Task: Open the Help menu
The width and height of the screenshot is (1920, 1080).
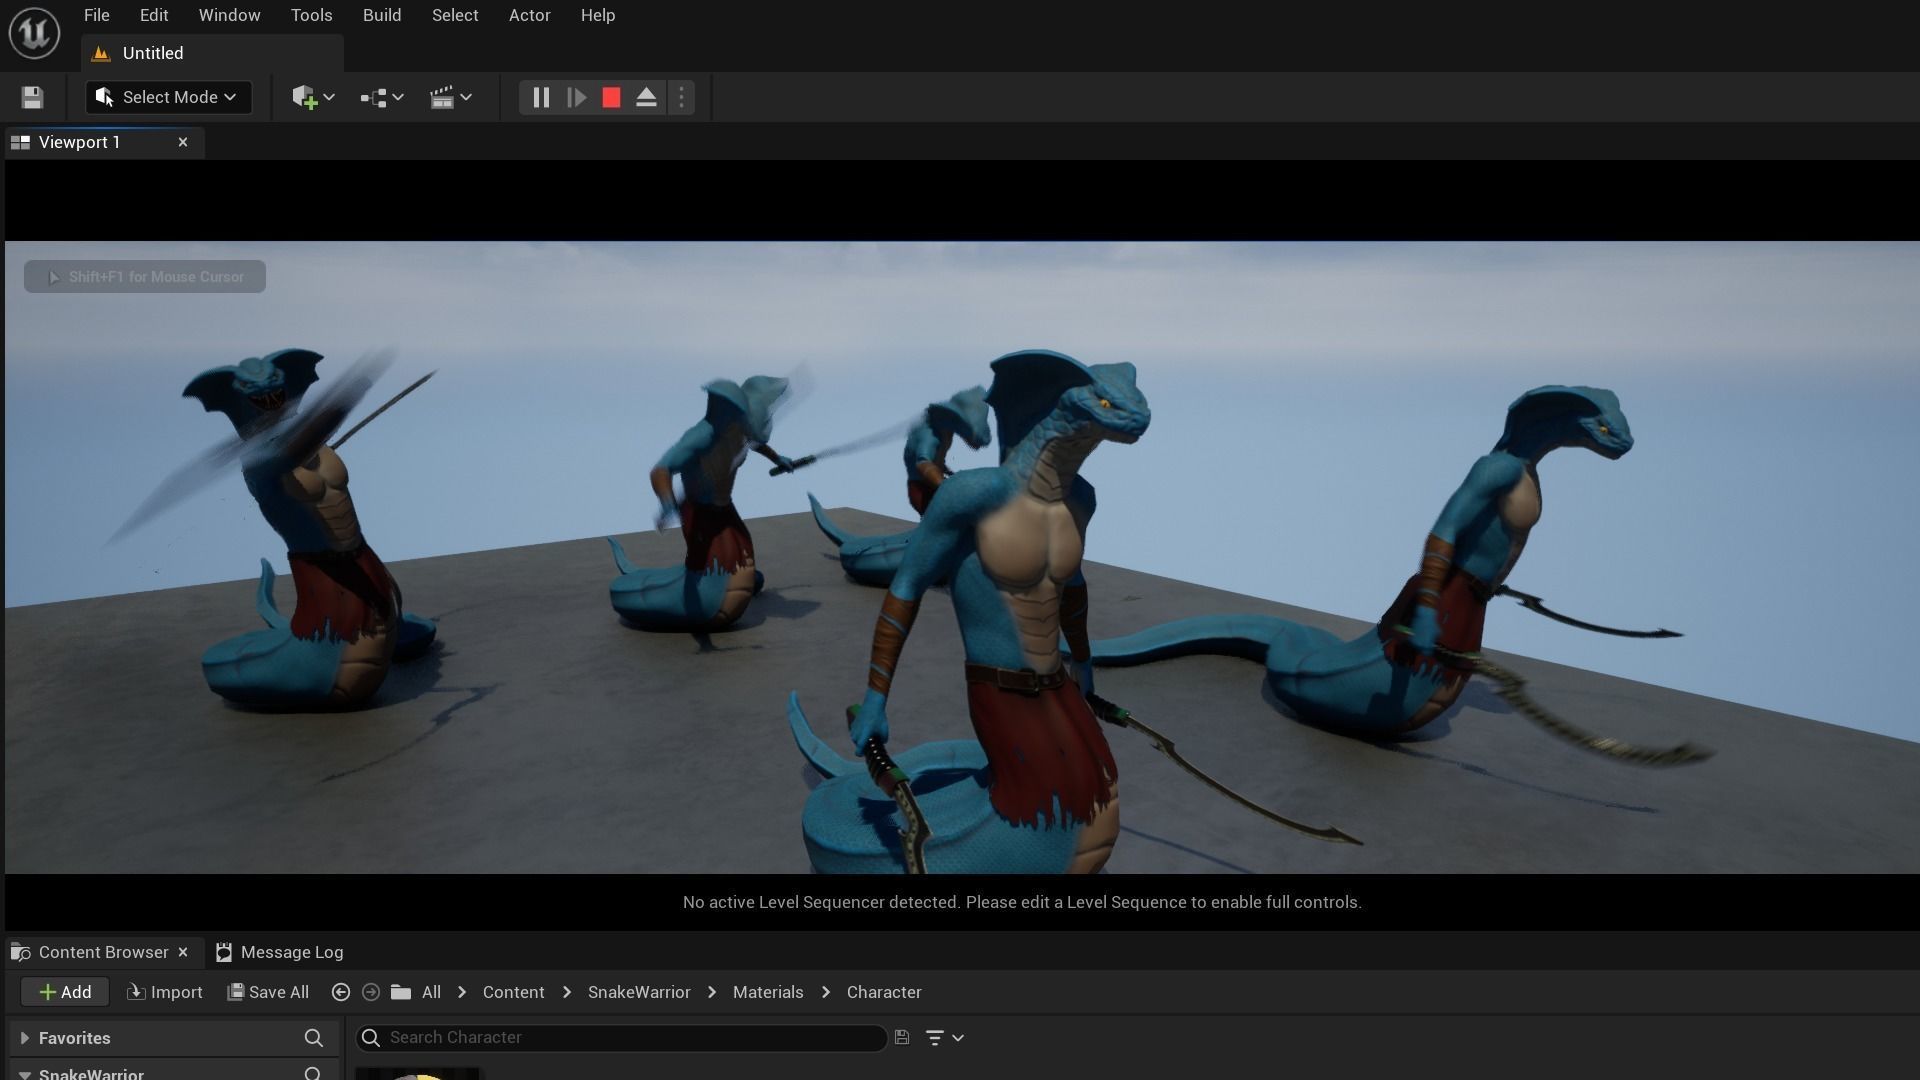Action: tap(598, 15)
